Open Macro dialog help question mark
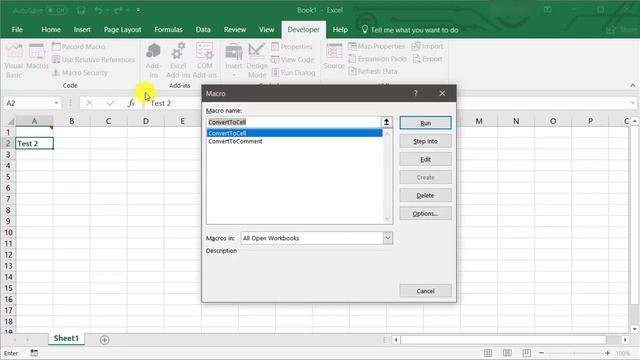The width and height of the screenshot is (640, 360). [x=416, y=93]
